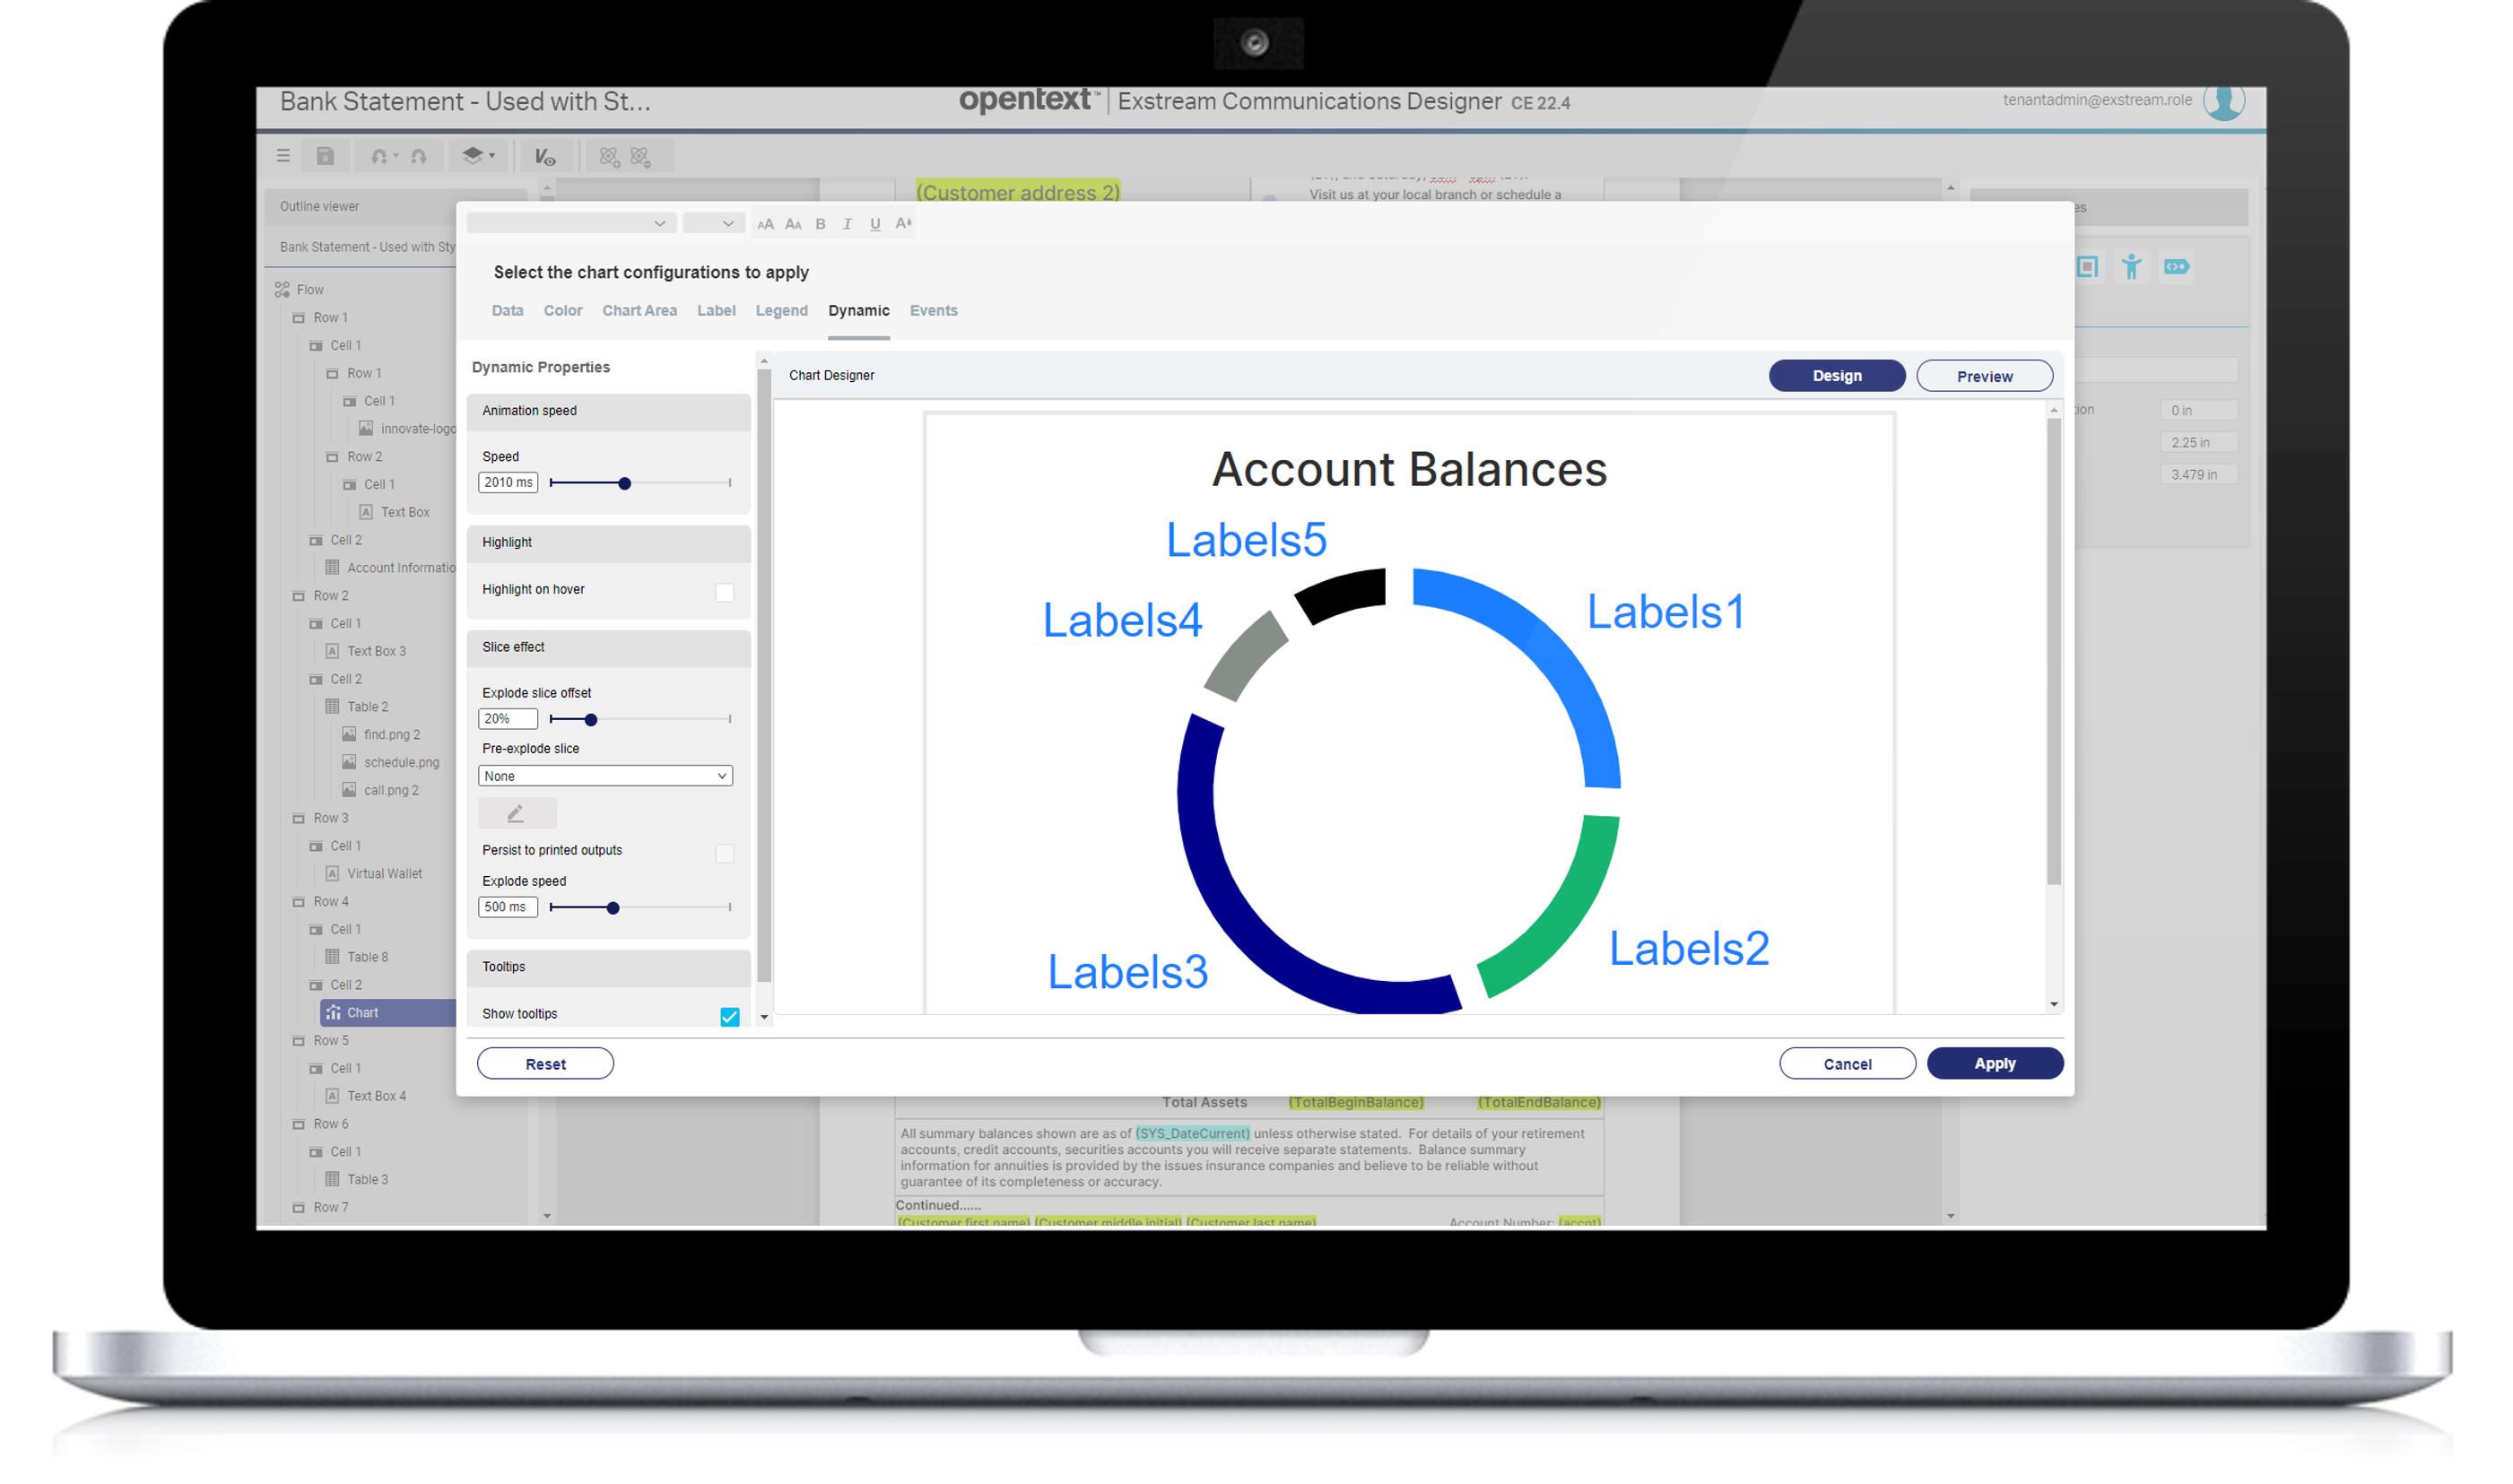Click the pencil edit icon button

(x=517, y=814)
